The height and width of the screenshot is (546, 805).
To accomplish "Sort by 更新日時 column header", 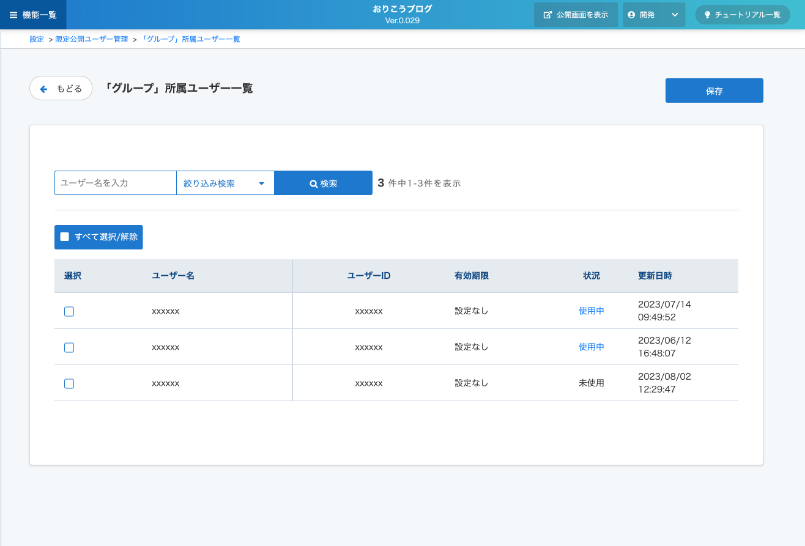I will (x=655, y=275).
